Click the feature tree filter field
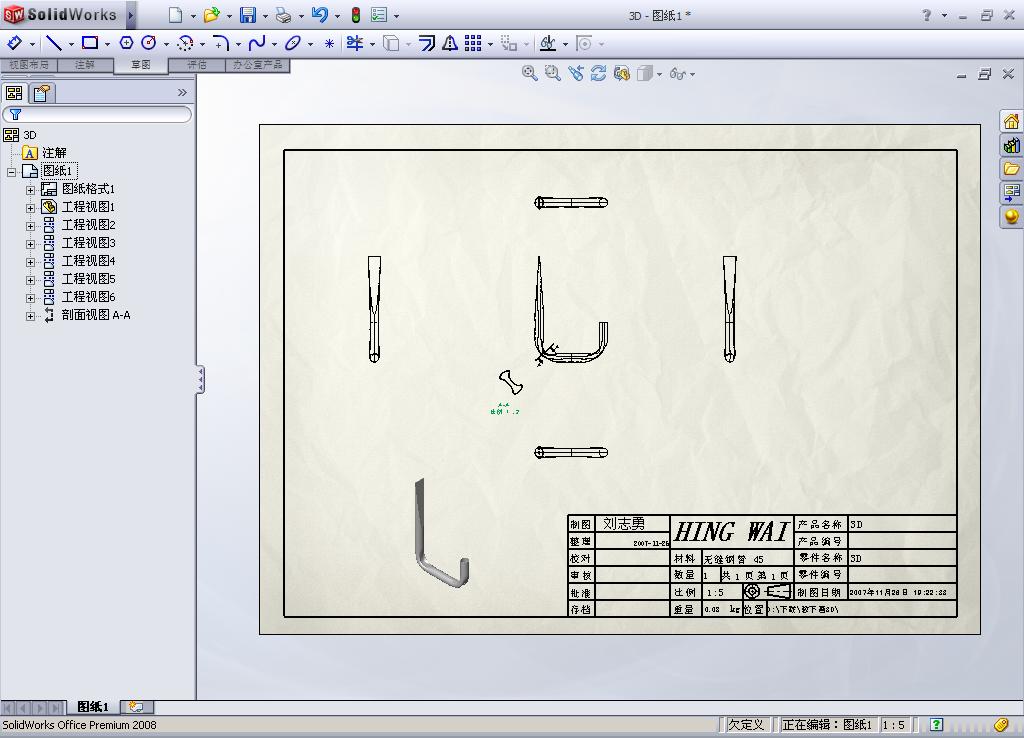 tap(97, 114)
